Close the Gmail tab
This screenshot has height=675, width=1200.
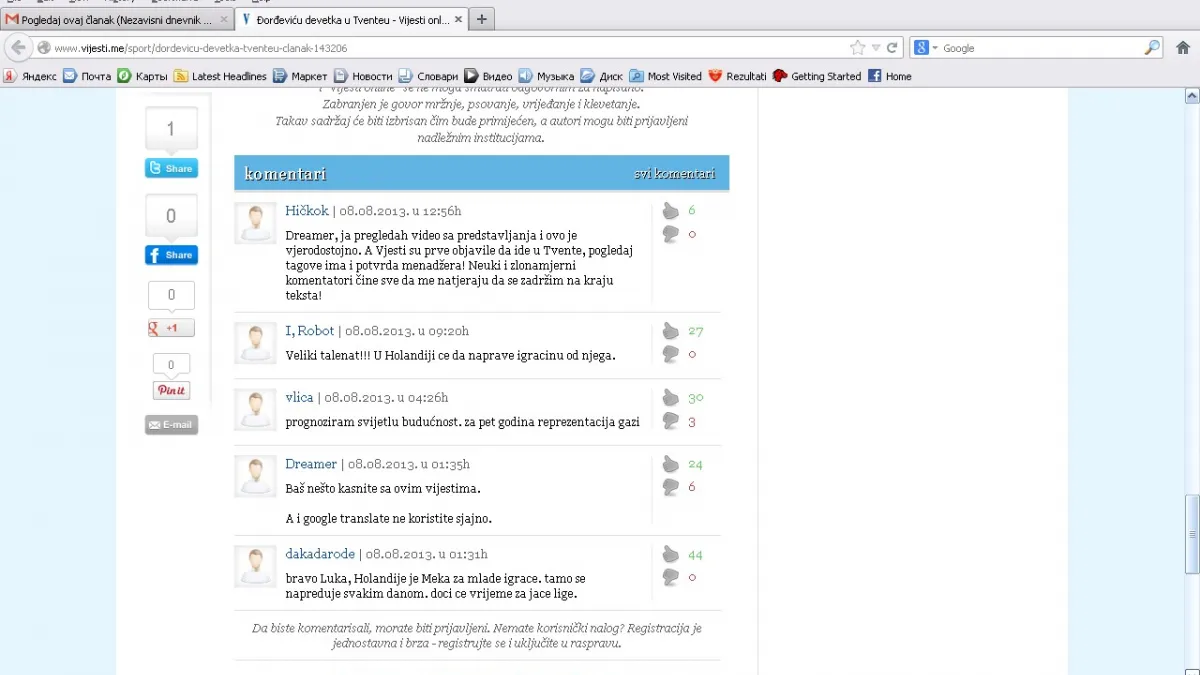pyautogui.click(x=223, y=19)
